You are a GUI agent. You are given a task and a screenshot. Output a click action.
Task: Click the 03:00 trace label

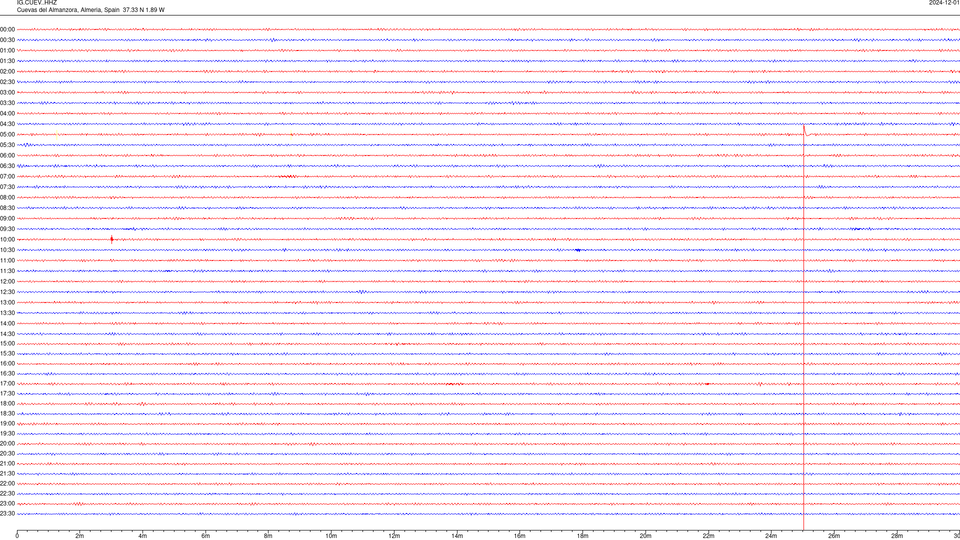(x=7, y=92)
